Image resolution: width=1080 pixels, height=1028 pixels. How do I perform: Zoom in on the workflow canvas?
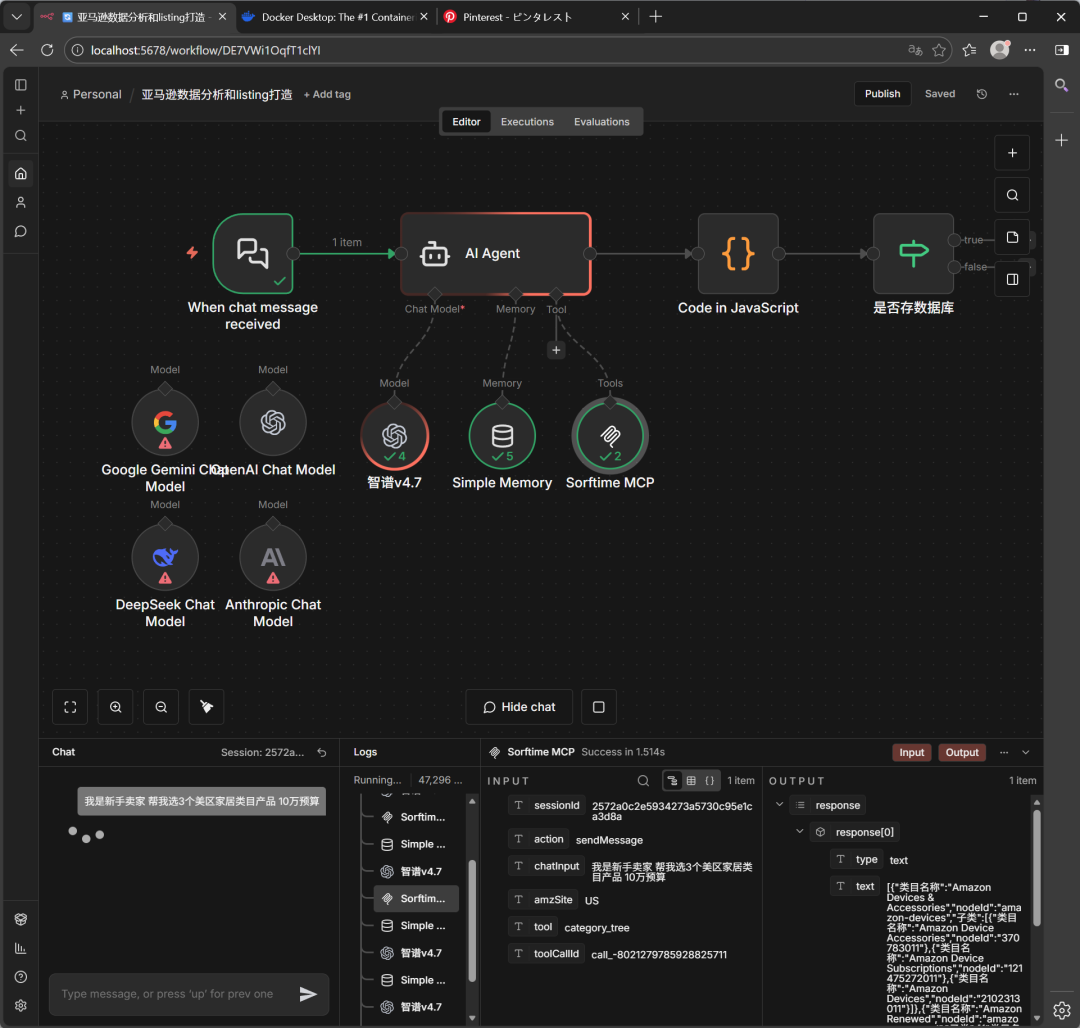(116, 707)
